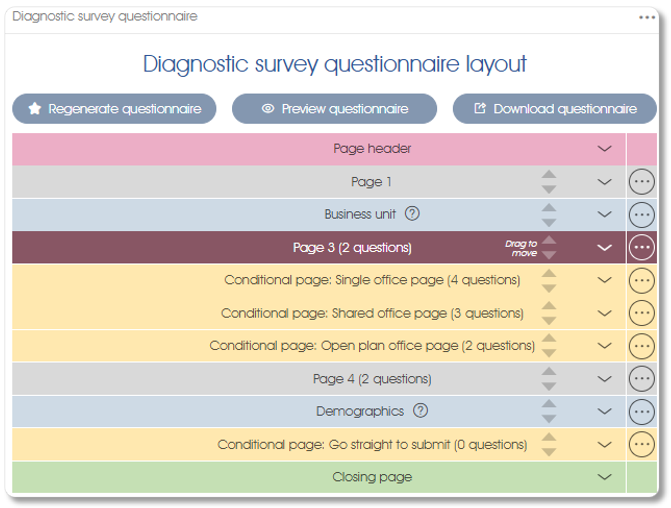The width and height of the screenshot is (671, 508).
Task: Move Demographics down with the down arrow
Action: [549, 419]
